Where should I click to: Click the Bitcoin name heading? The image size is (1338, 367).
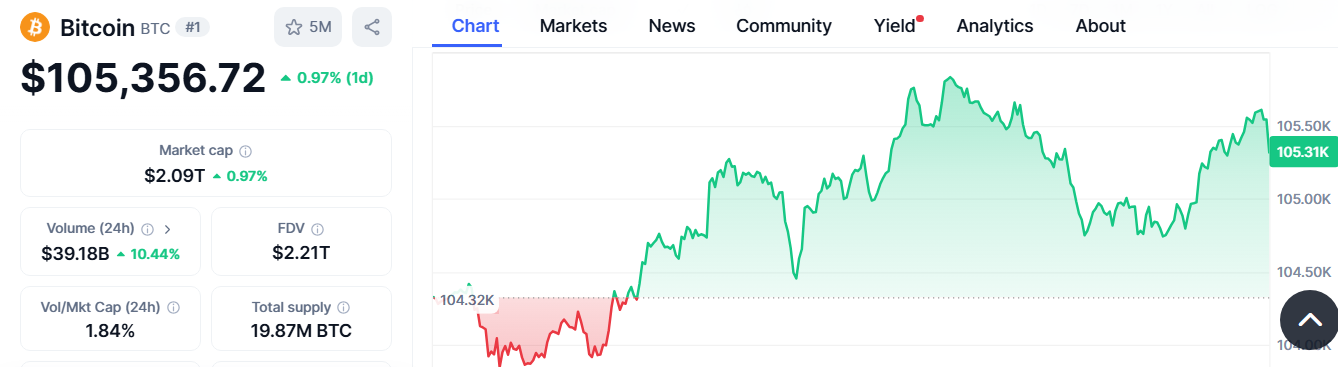pos(97,27)
